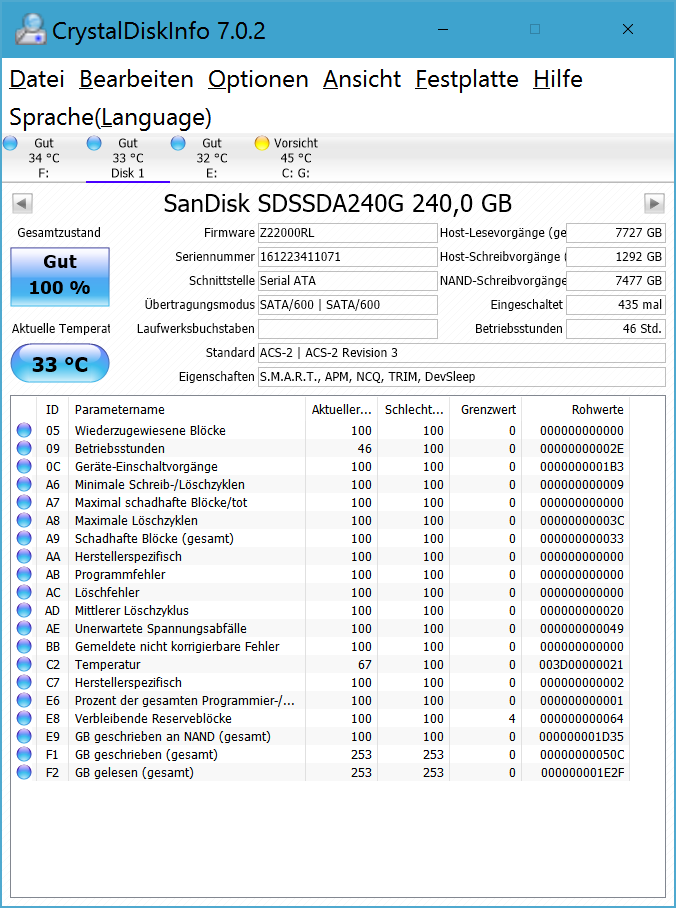Click status icon of Mittlerer Löschzyklus row
This screenshot has width=676, height=908.
coord(24,610)
